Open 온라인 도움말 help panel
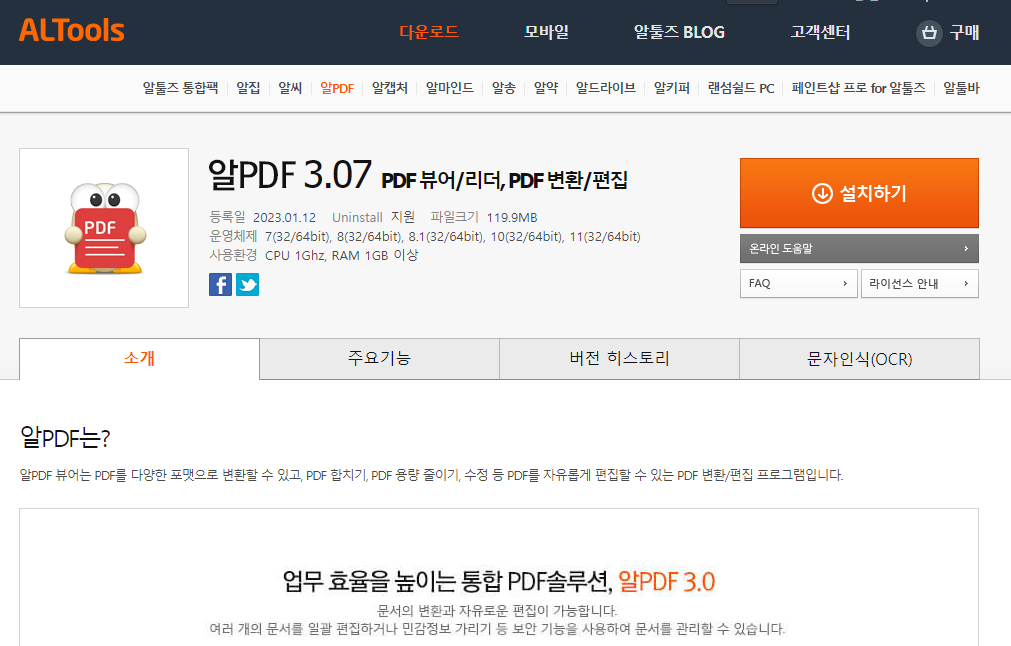 click(x=858, y=248)
